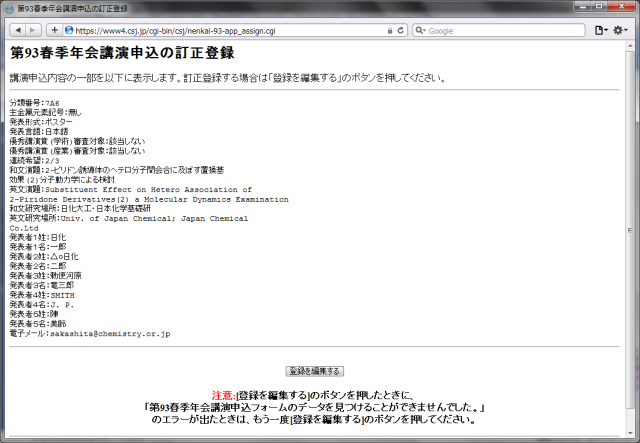
Task: Click the globe site icon beside URL
Action: pos(70,30)
